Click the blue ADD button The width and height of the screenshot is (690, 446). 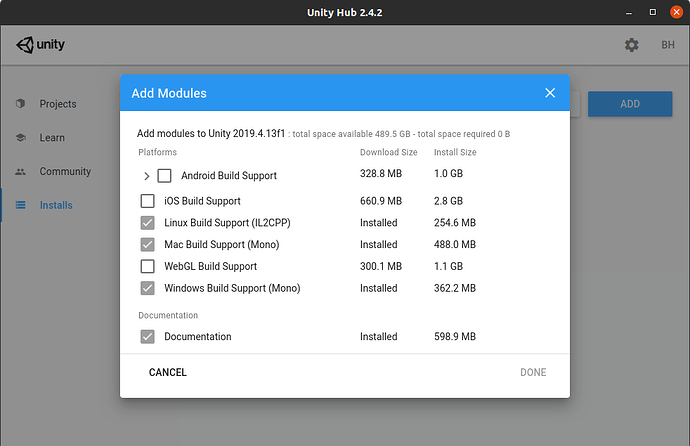pyautogui.click(x=629, y=104)
